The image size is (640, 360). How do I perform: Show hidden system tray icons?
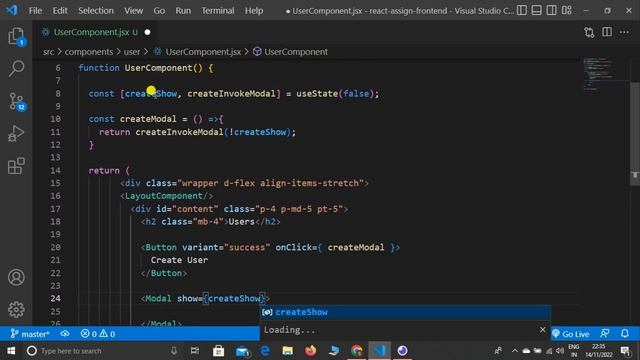pyautogui.click(x=515, y=351)
